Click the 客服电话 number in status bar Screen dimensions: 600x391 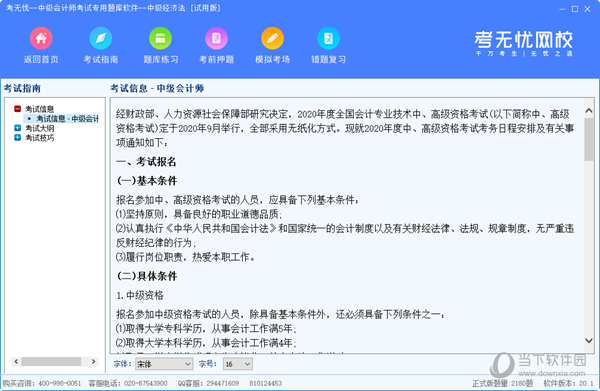coord(145,383)
